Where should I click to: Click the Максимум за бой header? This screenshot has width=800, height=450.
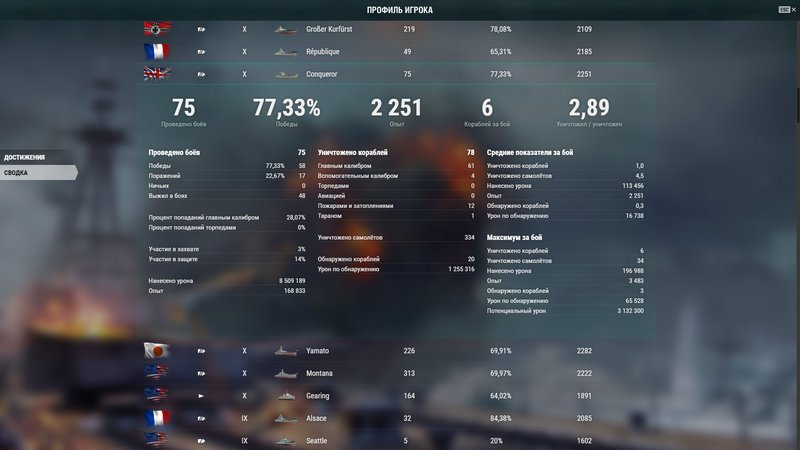[514, 237]
